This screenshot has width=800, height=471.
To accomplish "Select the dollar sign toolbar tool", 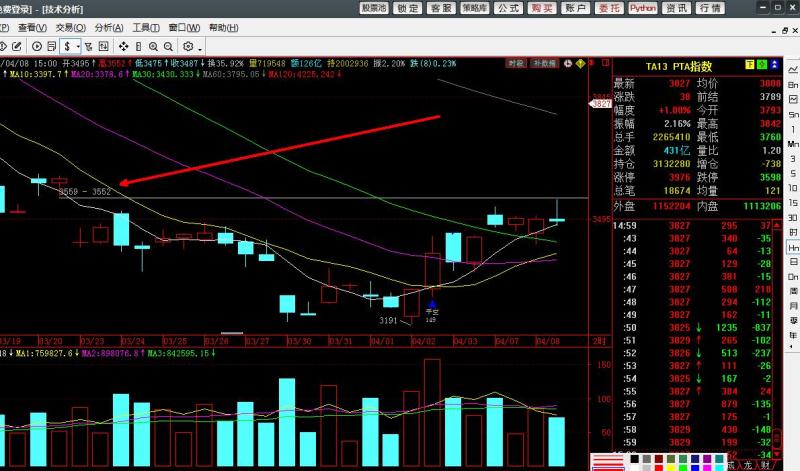I will click(x=67, y=46).
